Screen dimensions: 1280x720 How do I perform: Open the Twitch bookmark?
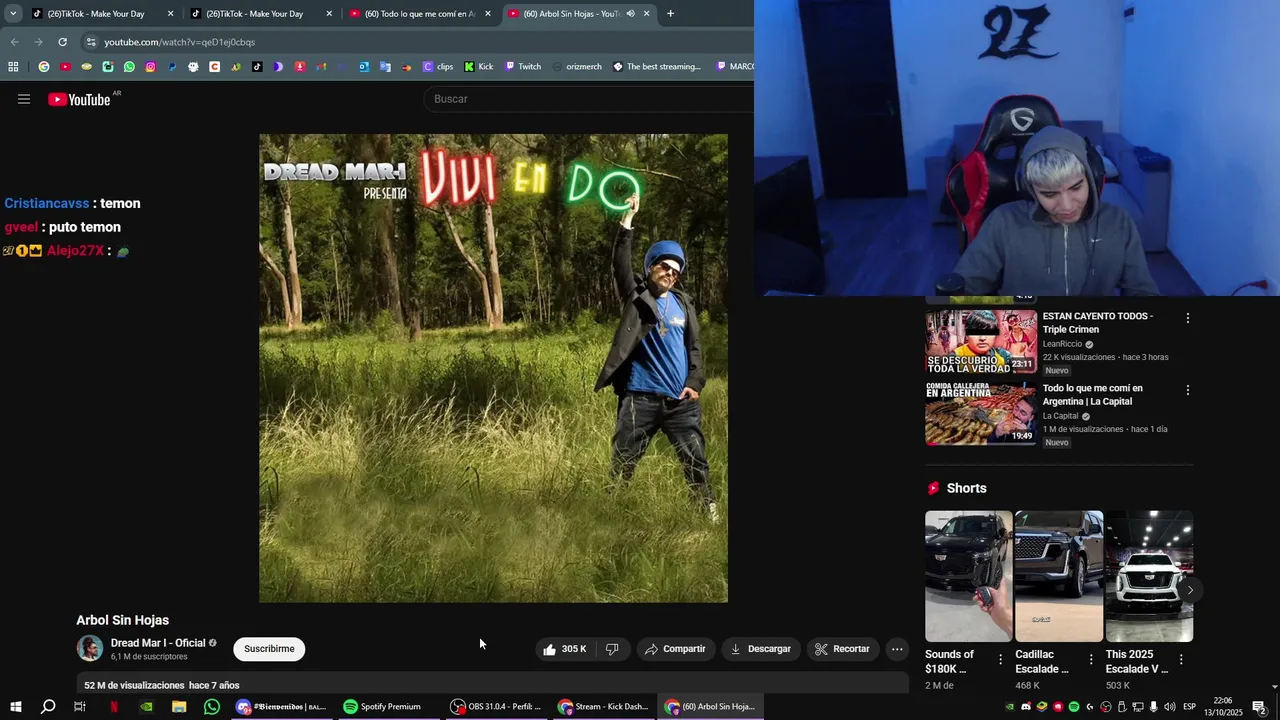(523, 67)
